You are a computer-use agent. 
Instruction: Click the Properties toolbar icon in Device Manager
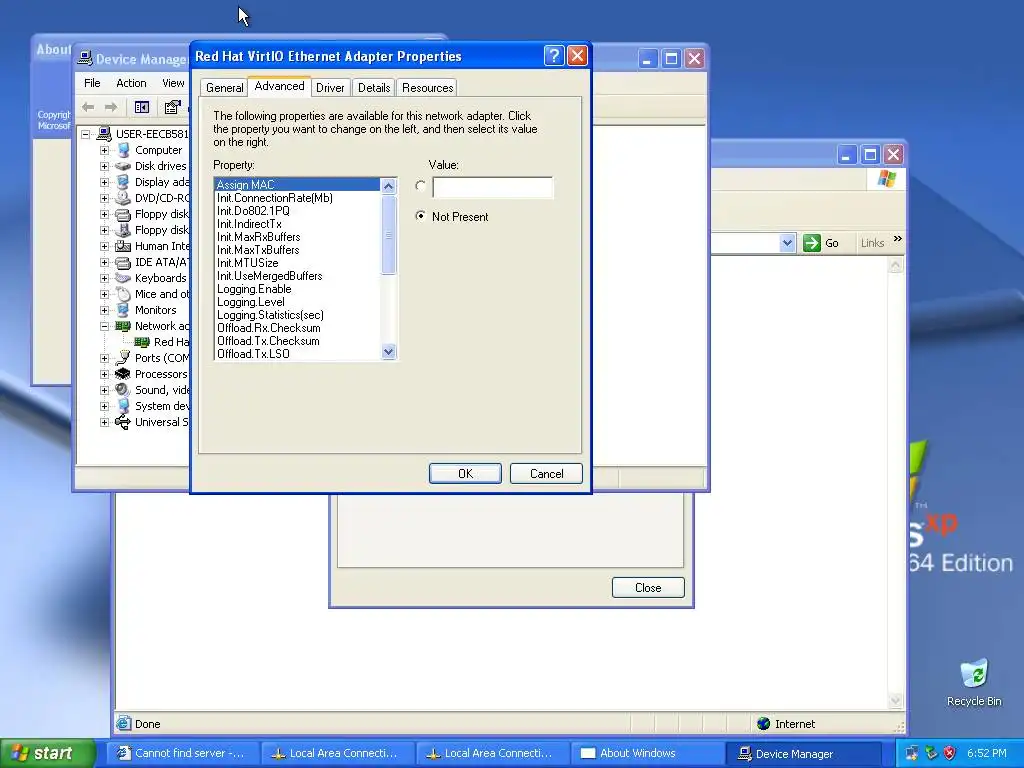click(172, 107)
